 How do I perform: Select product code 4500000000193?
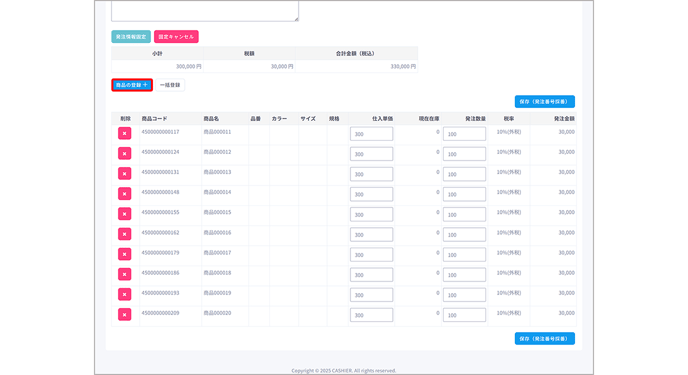[160, 293]
